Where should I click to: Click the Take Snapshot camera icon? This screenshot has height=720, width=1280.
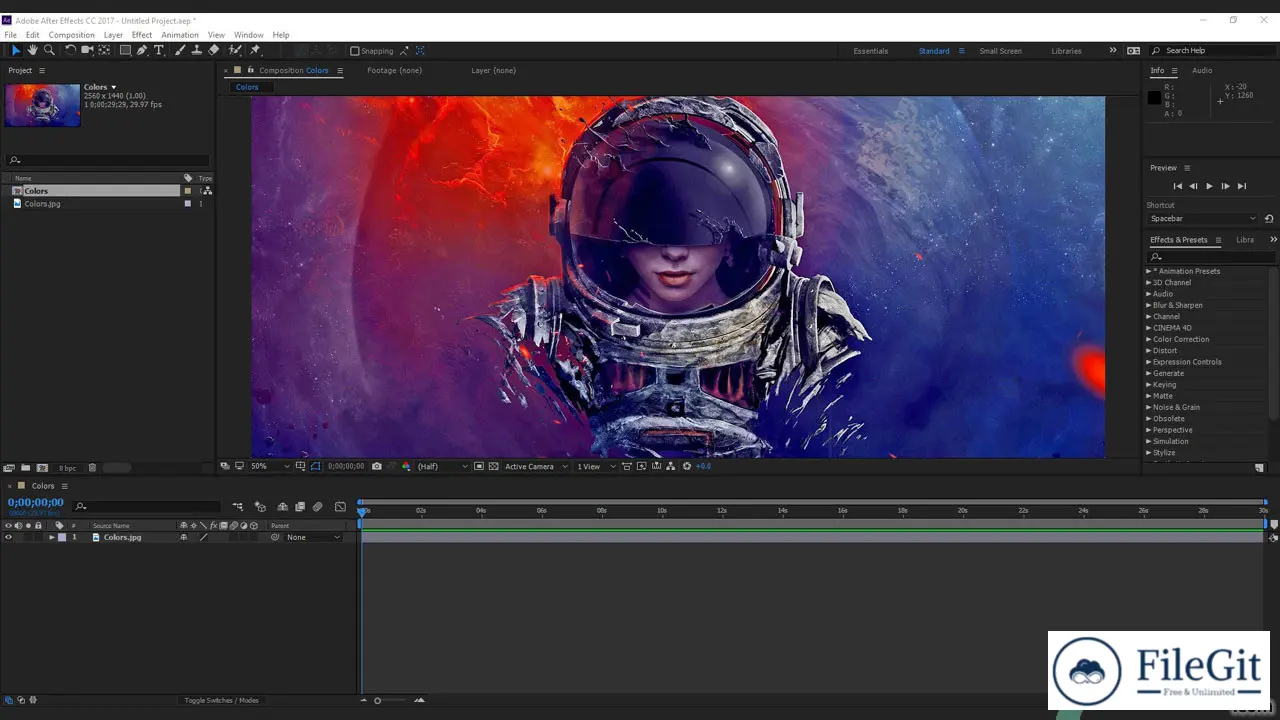pyautogui.click(x=377, y=466)
